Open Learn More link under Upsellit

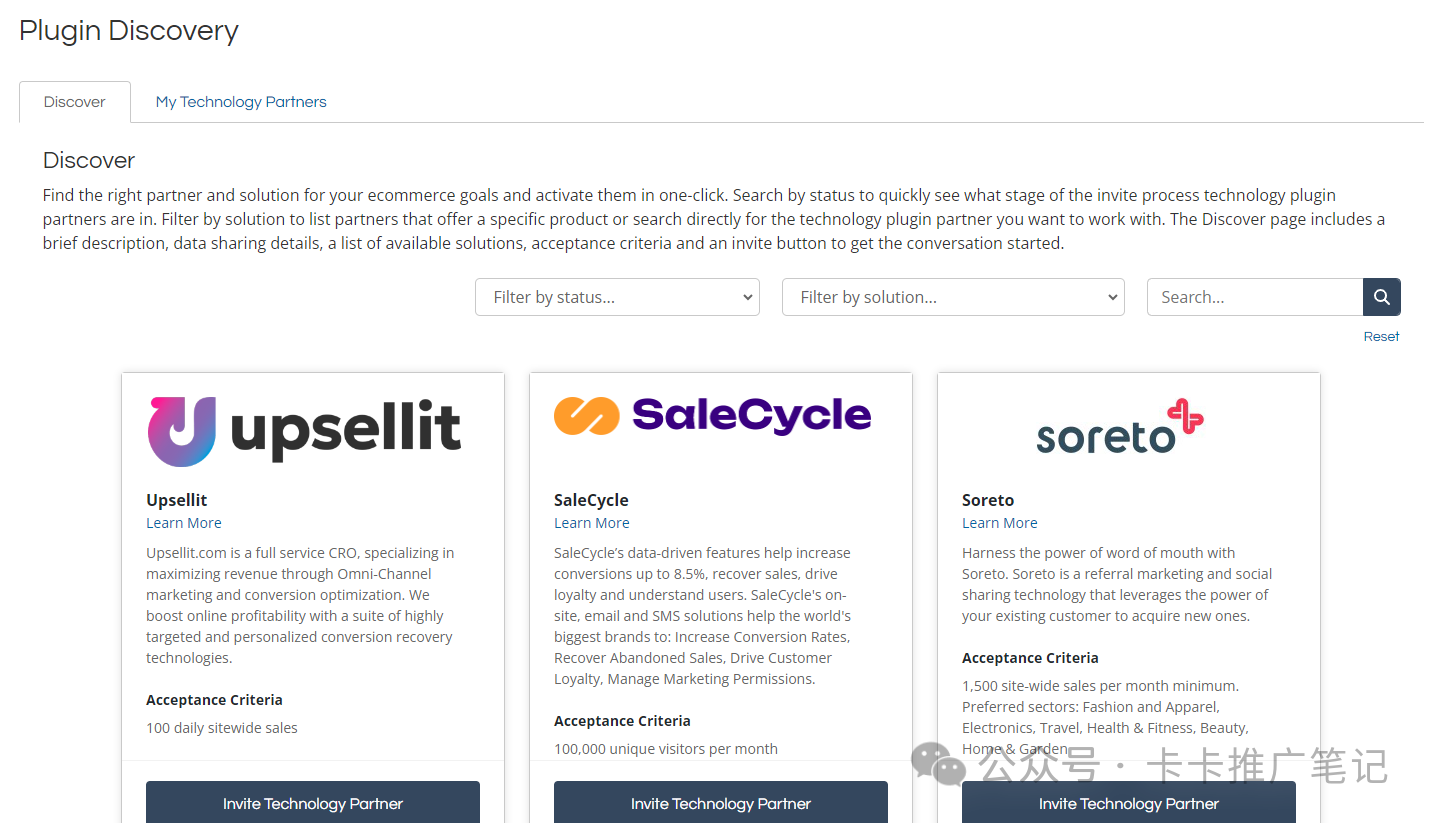pos(184,523)
